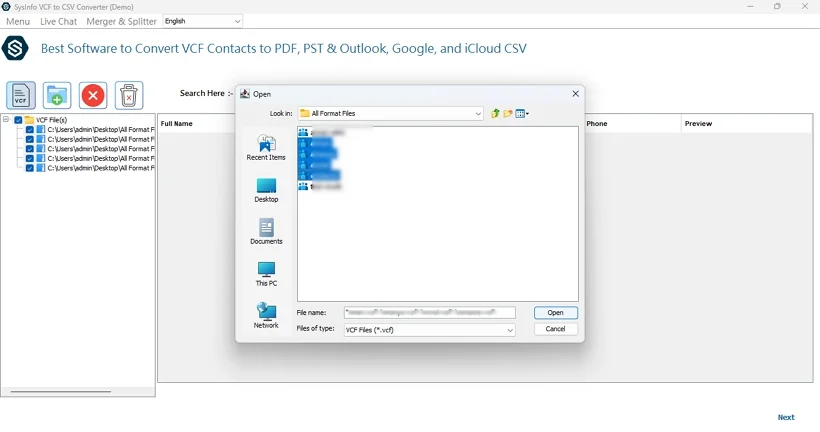The width and height of the screenshot is (820, 432).
Task: Click the Full Name column header
Action: (177, 124)
